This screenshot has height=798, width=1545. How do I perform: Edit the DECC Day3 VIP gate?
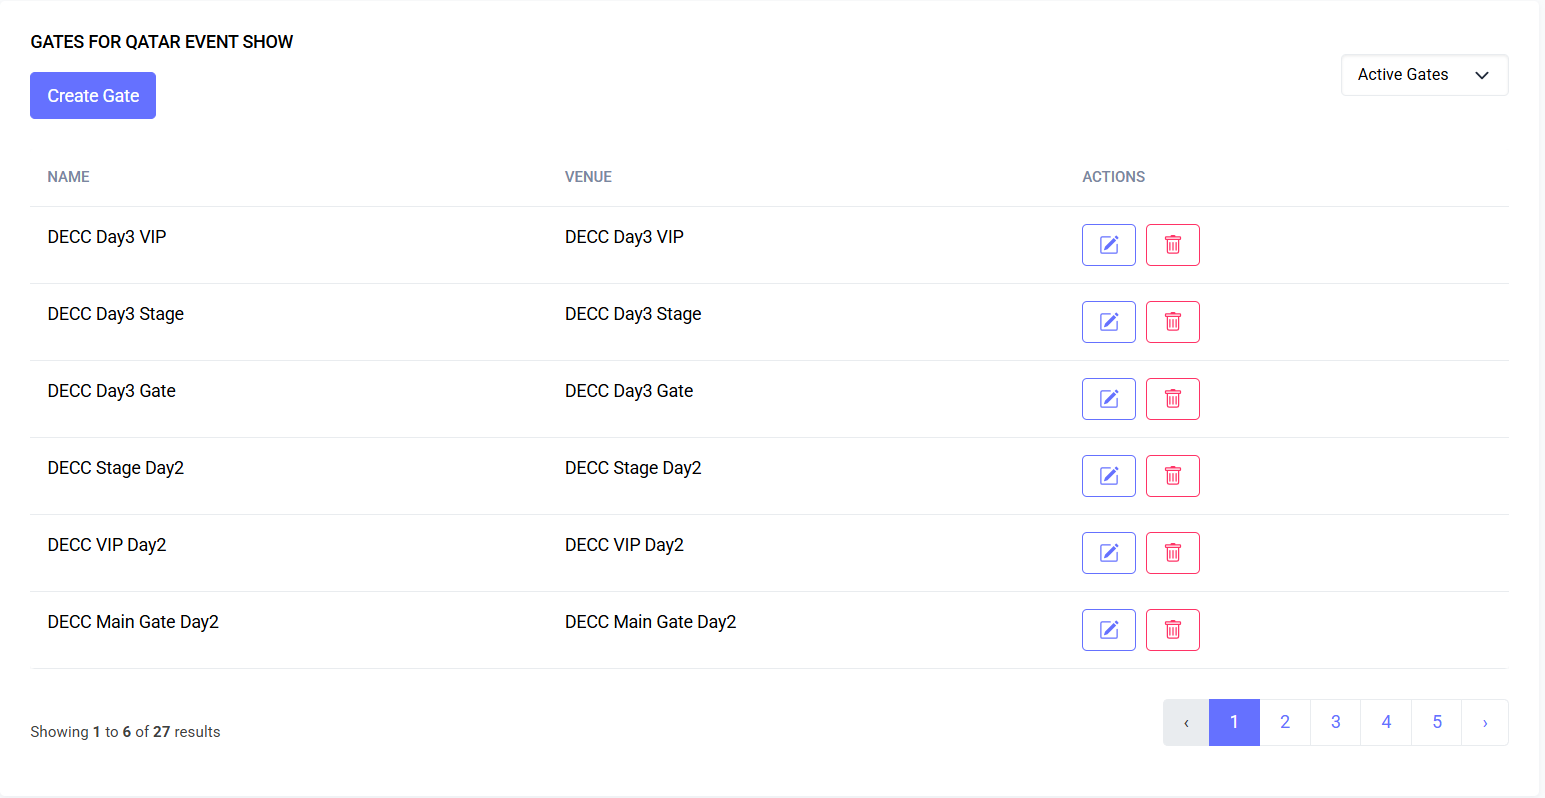tap(1108, 245)
